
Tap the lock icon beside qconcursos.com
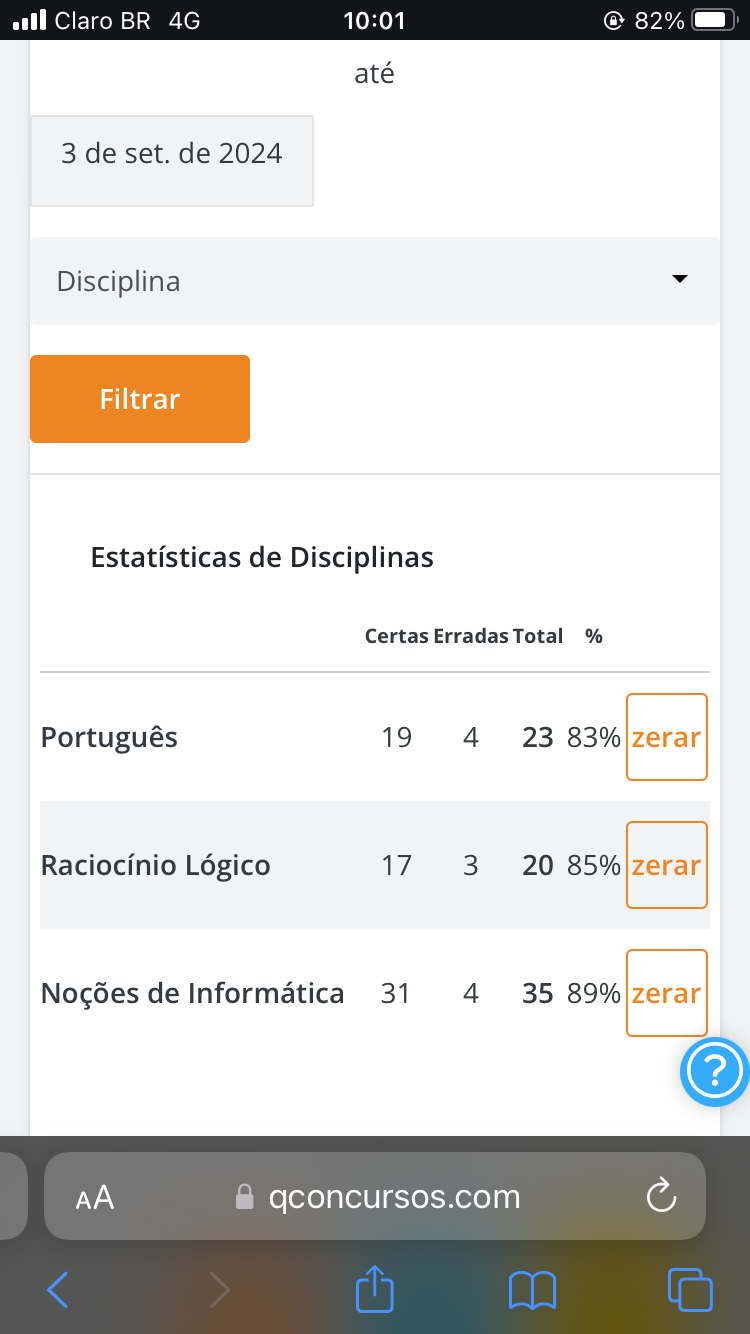[244, 1197]
